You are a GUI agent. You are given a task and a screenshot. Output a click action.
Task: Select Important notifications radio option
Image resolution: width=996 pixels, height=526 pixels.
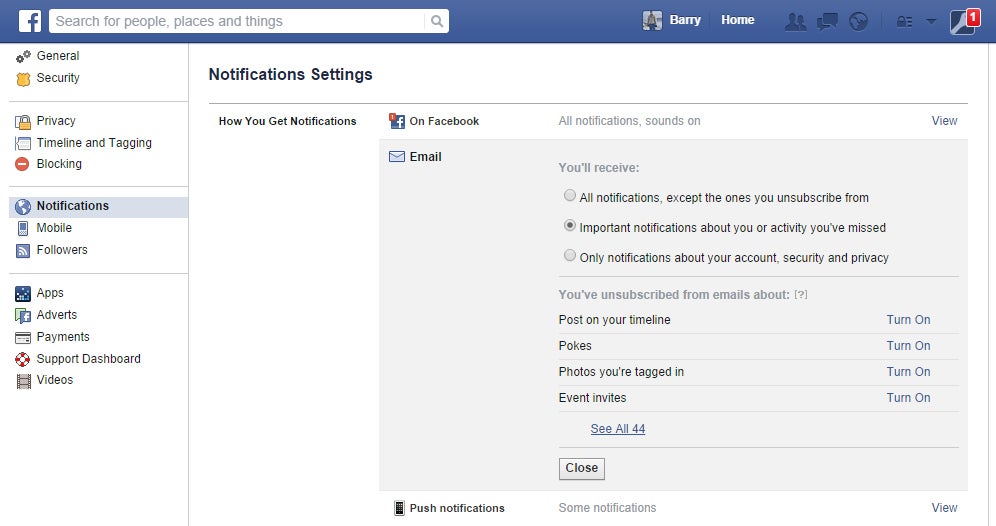pyautogui.click(x=570, y=226)
